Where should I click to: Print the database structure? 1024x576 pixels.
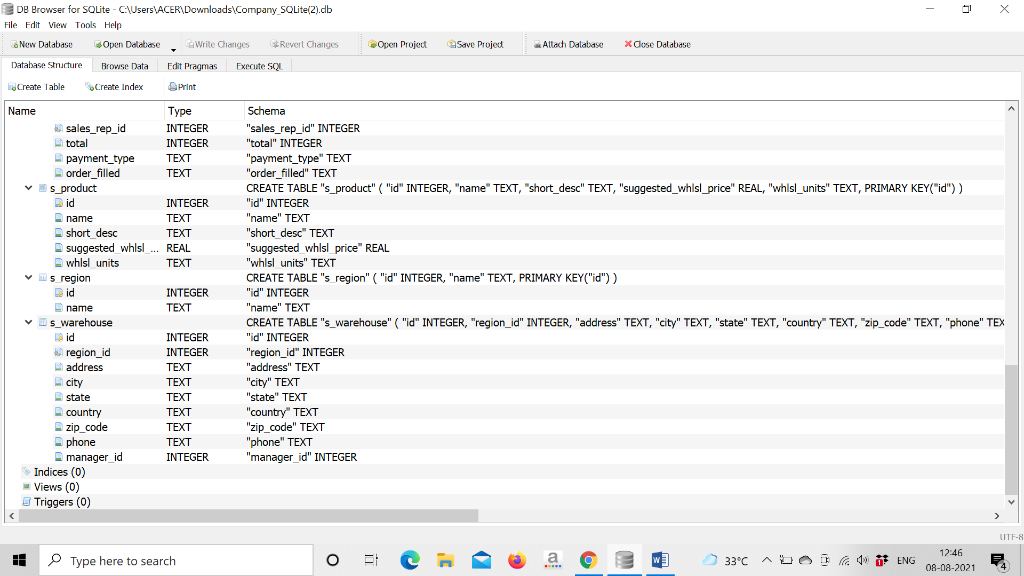(181, 86)
